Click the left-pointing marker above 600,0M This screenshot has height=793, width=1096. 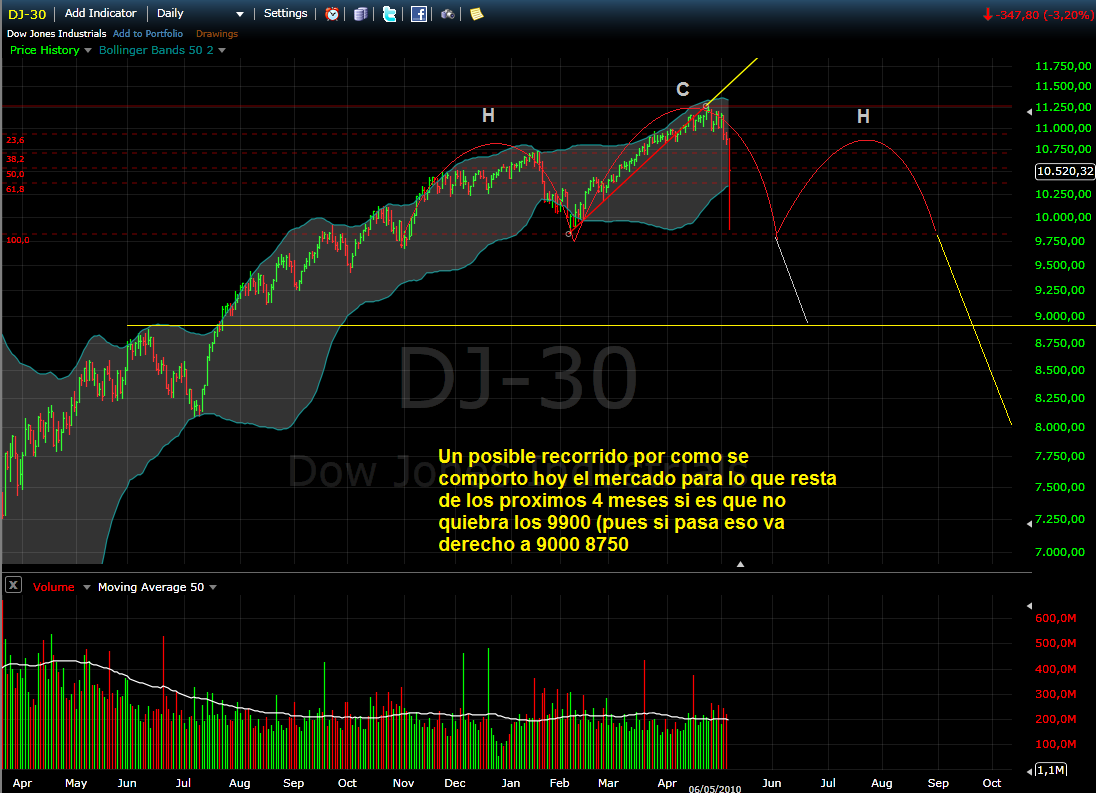pos(1029,606)
